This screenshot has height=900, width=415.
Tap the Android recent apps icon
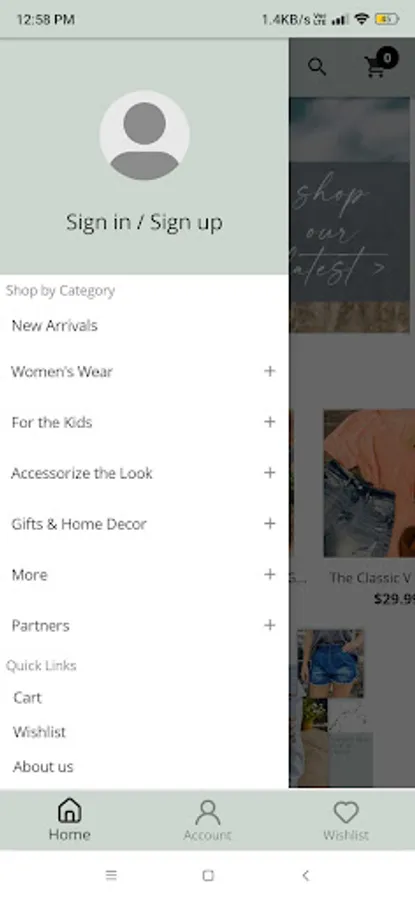coord(111,875)
